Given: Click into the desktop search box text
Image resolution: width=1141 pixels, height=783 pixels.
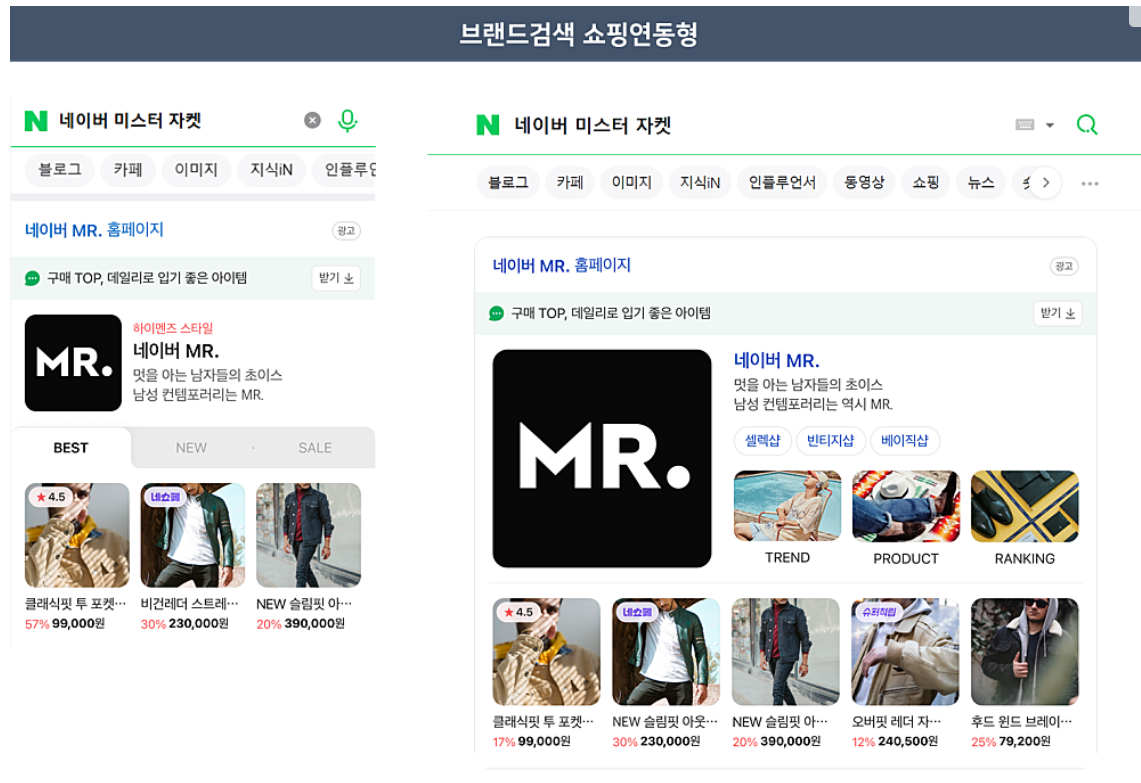Looking at the screenshot, I should (x=593, y=125).
